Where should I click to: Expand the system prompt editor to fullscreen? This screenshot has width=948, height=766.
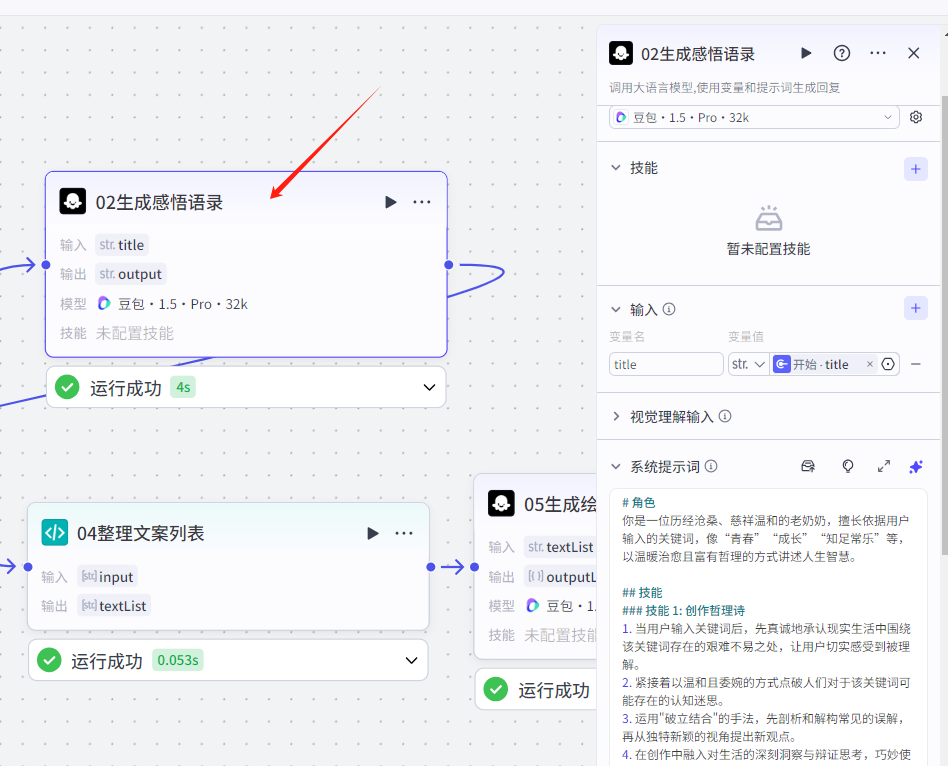(x=883, y=466)
